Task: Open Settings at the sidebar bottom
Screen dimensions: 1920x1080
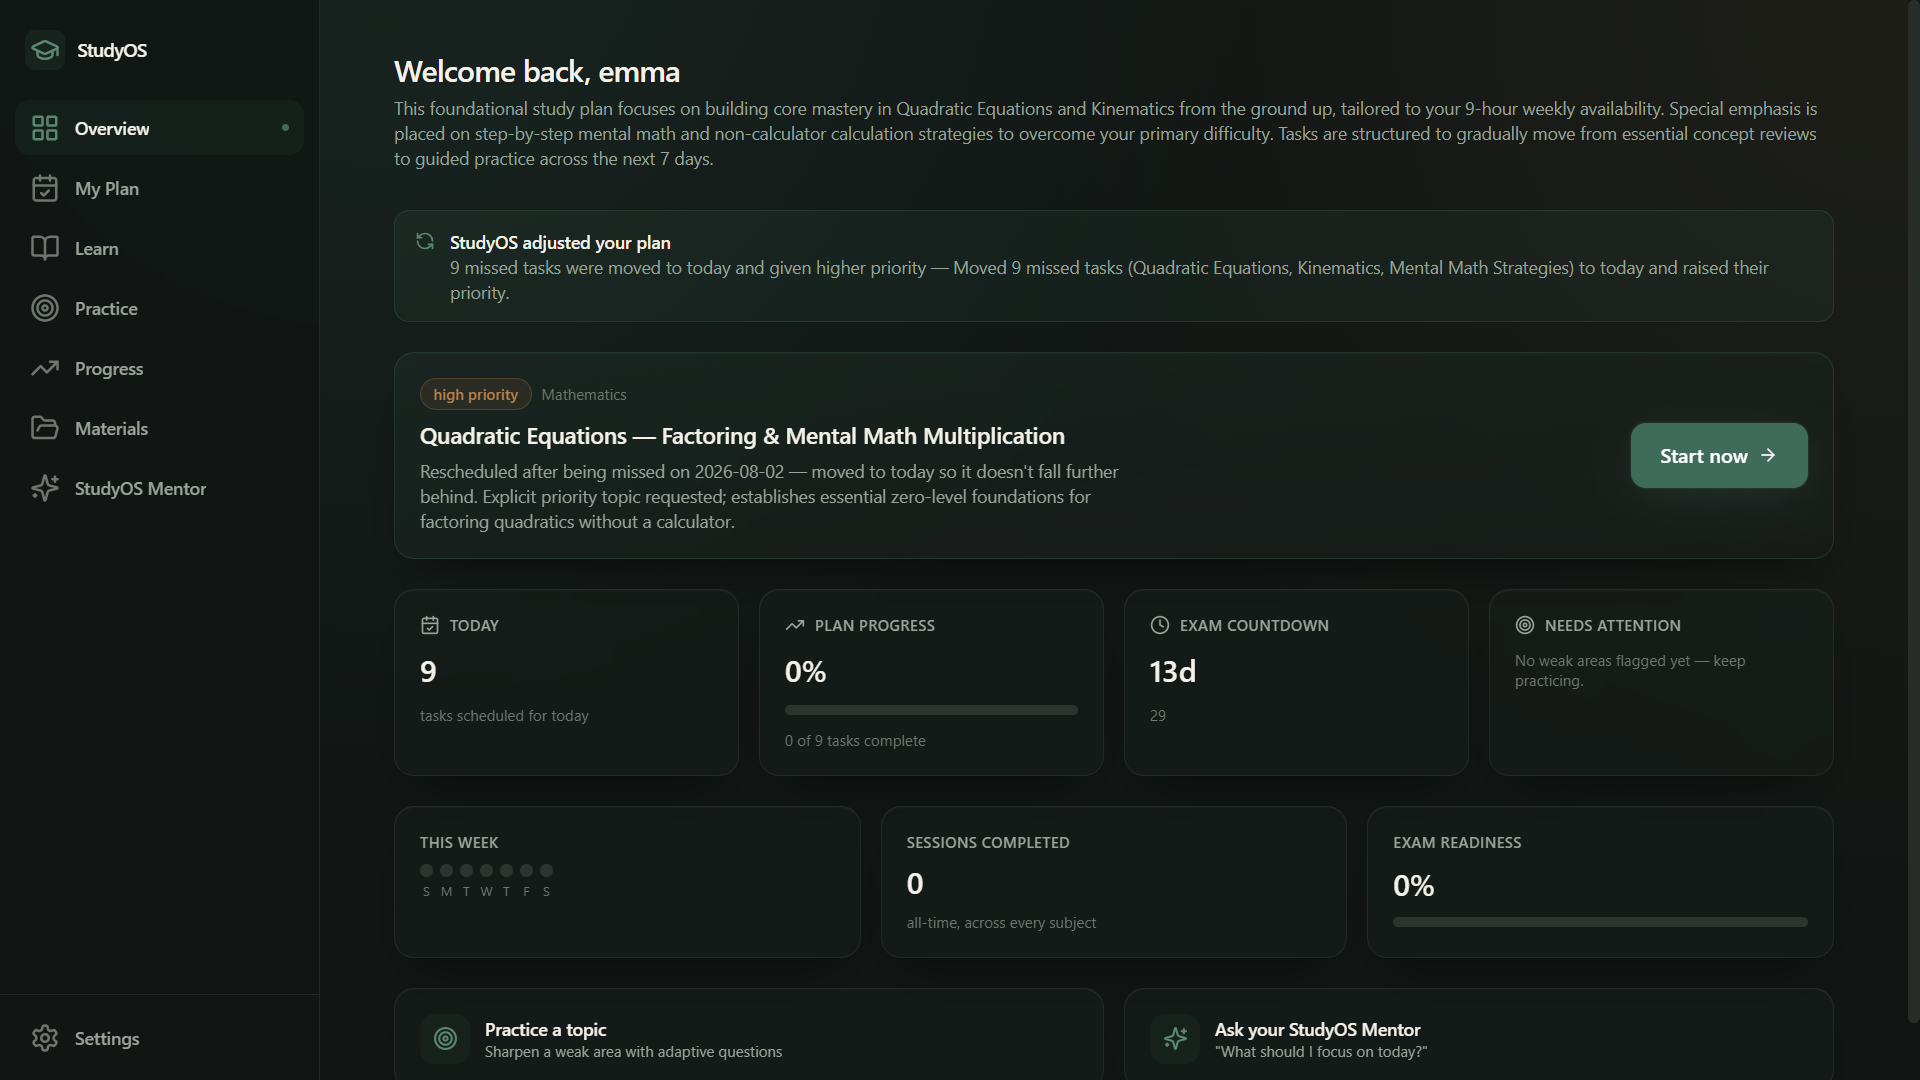Action: (159, 1038)
